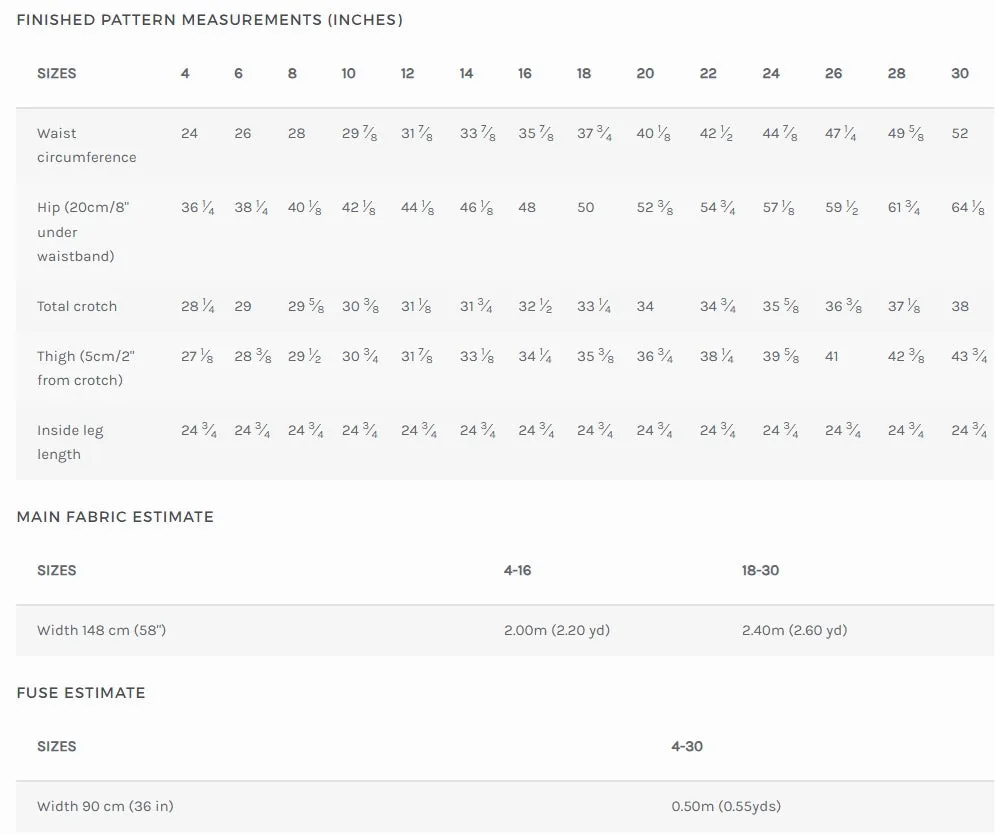Click the Fuse Estimate heading
This screenshot has width=995, height=835.
[x=81, y=693]
